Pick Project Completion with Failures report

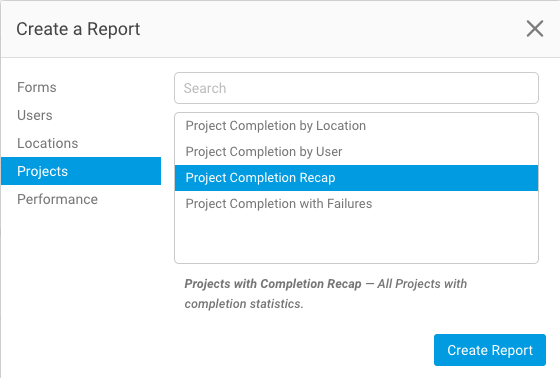[356, 204]
